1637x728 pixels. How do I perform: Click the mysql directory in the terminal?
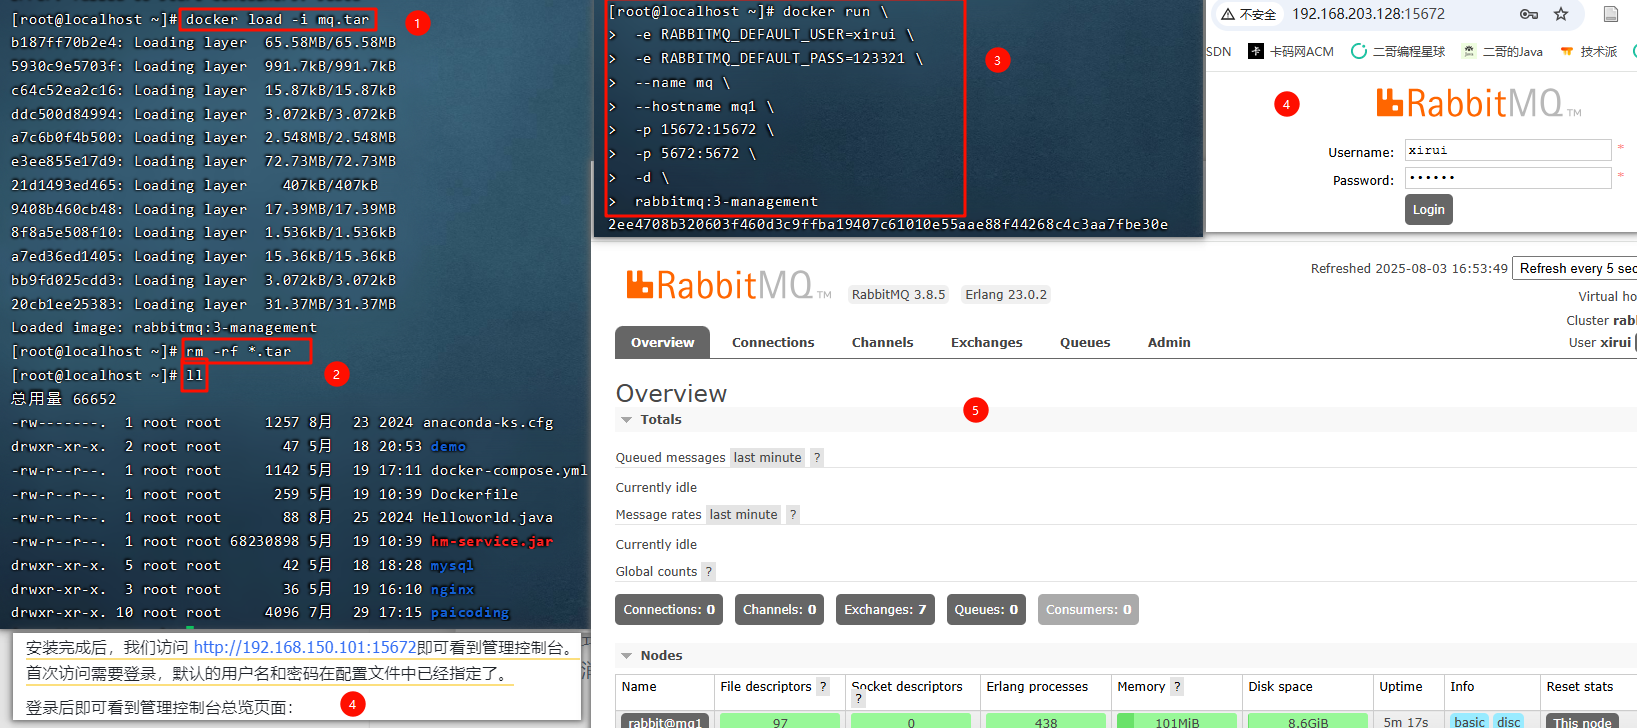[453, 565]
